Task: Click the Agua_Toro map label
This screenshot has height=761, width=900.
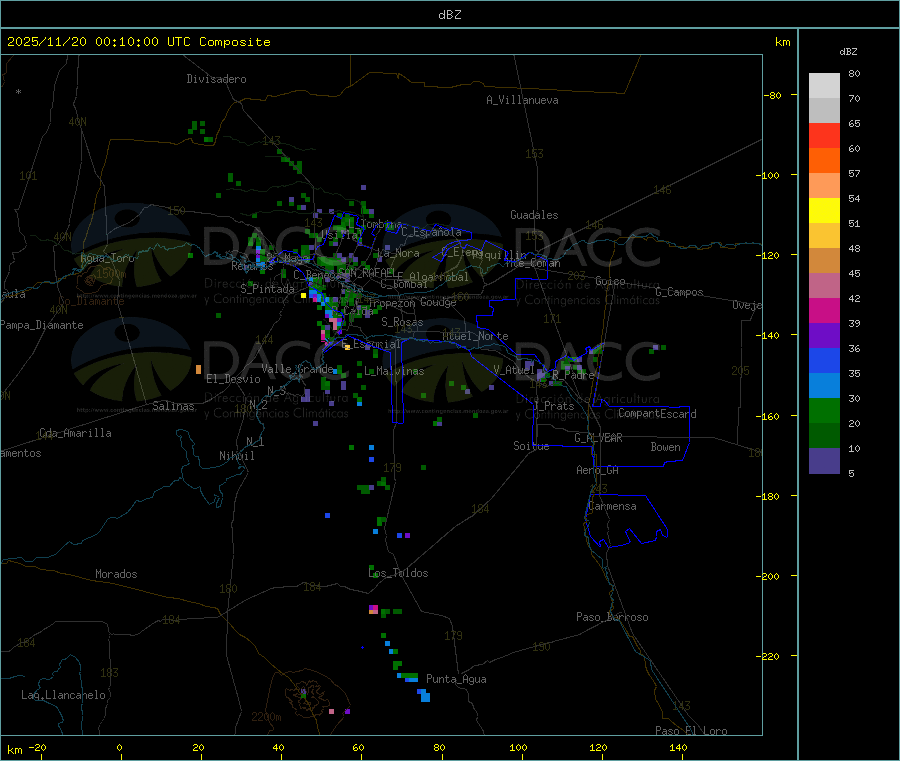Action: point(107,258)
